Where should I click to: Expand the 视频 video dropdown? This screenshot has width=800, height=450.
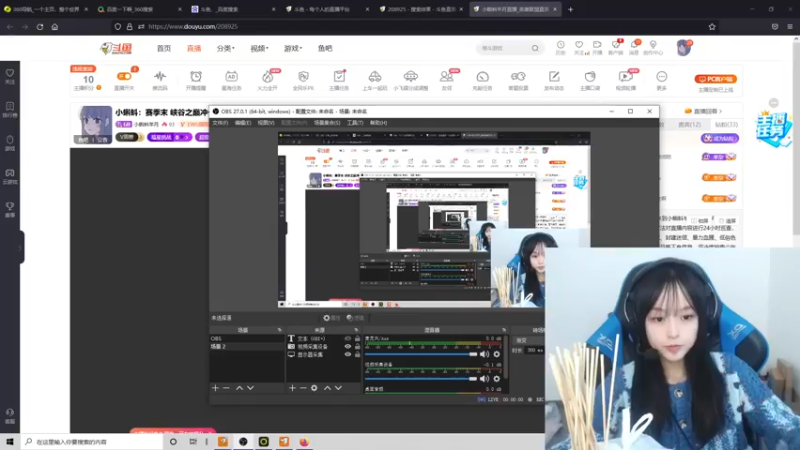tap(259, 48)
